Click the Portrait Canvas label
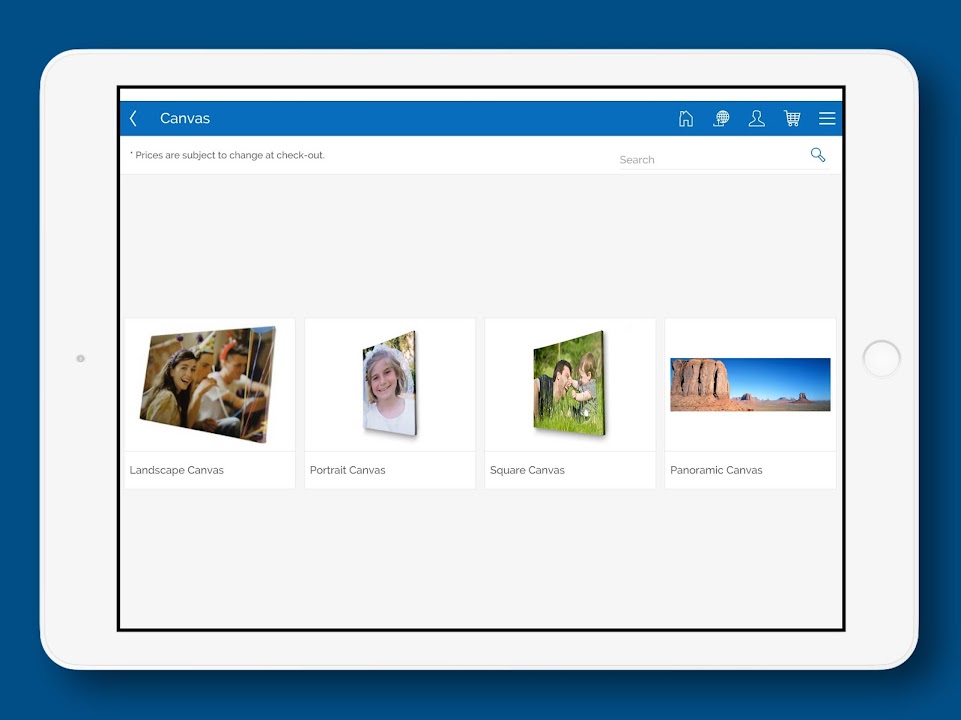Screen dimensions: 961x720 point(347,470)
